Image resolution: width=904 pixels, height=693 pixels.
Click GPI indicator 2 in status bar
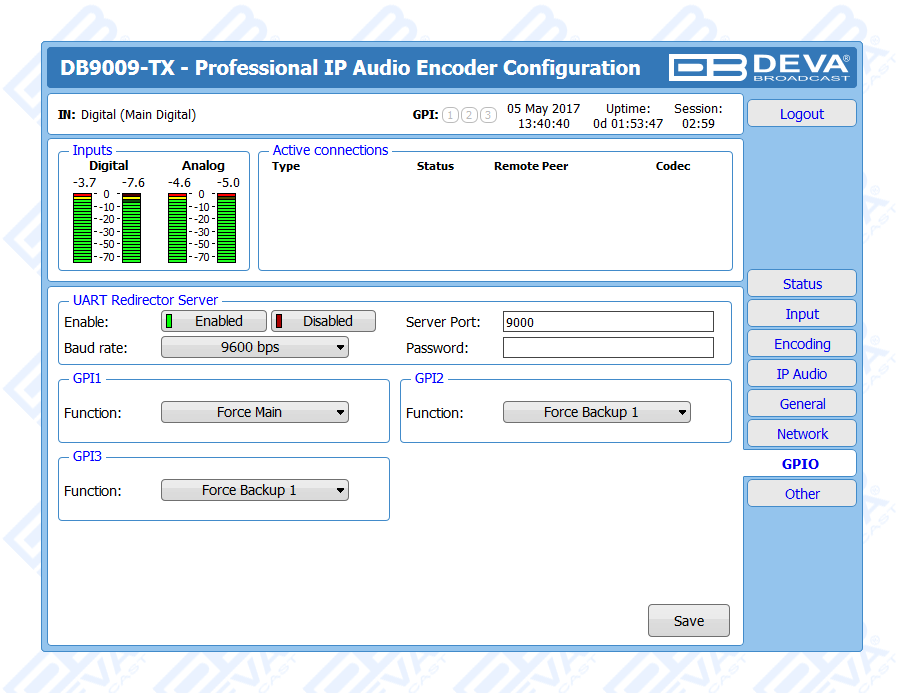tap(468, 115)
